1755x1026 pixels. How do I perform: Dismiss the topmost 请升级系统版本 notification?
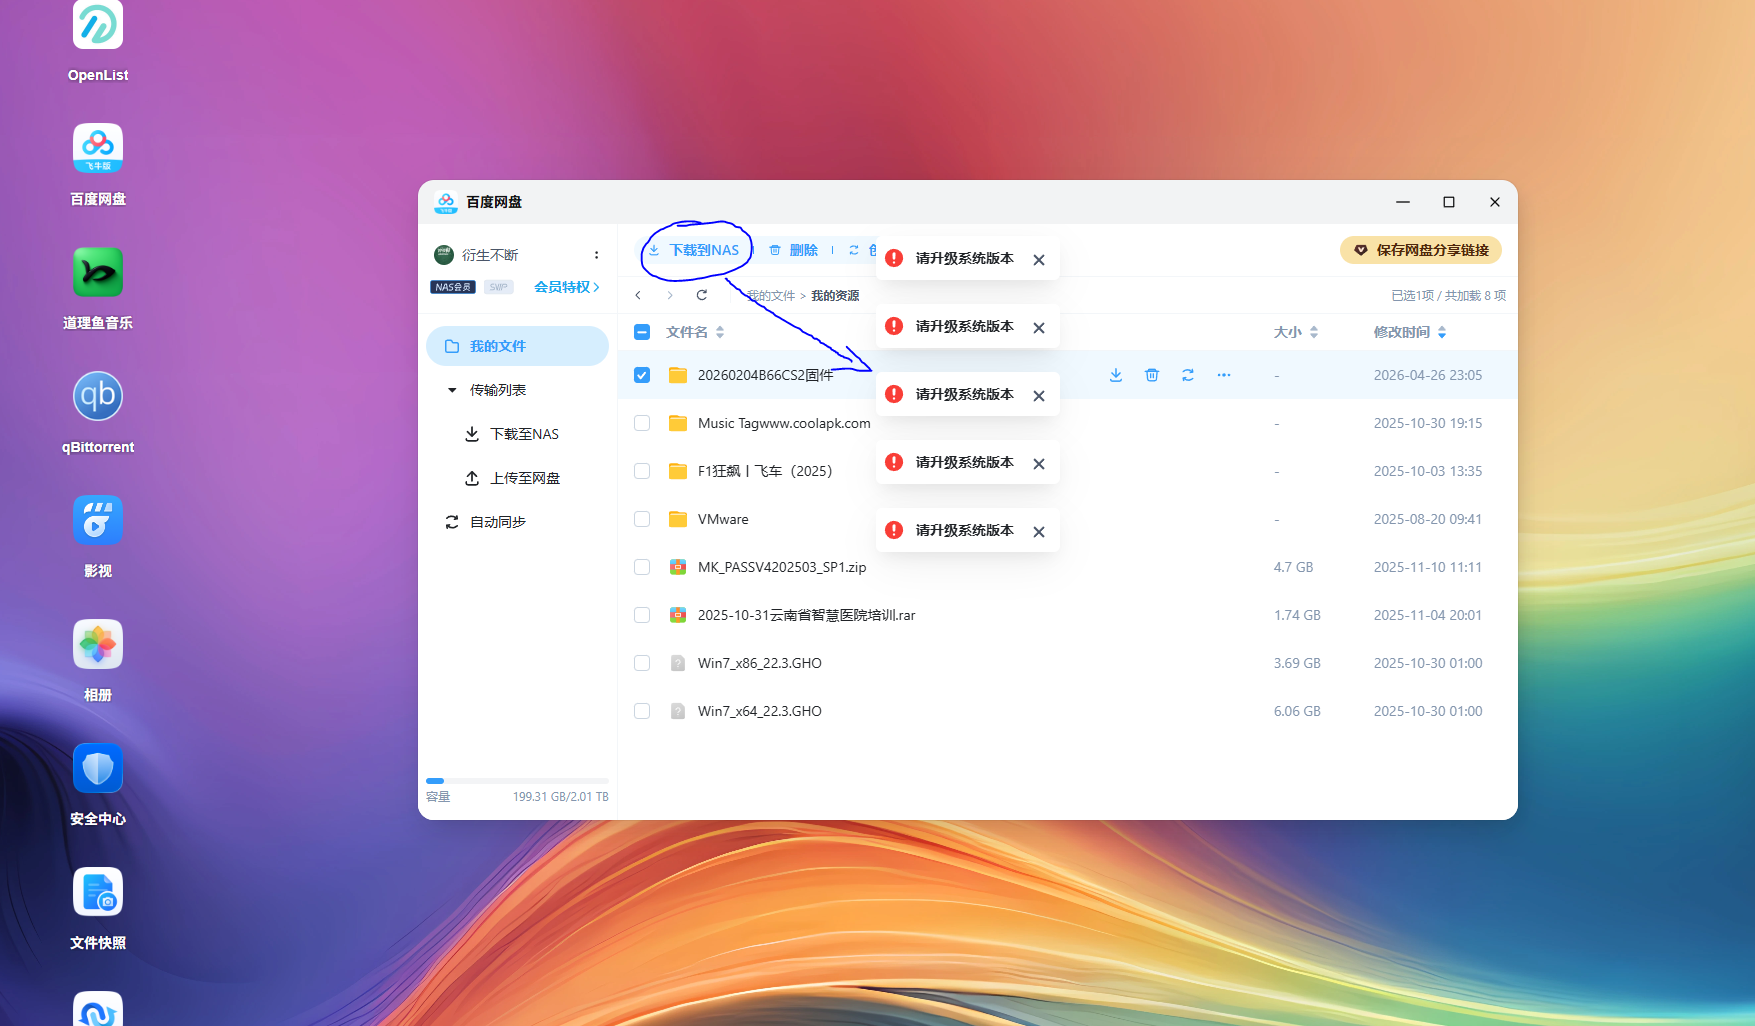click(1039, 260)
